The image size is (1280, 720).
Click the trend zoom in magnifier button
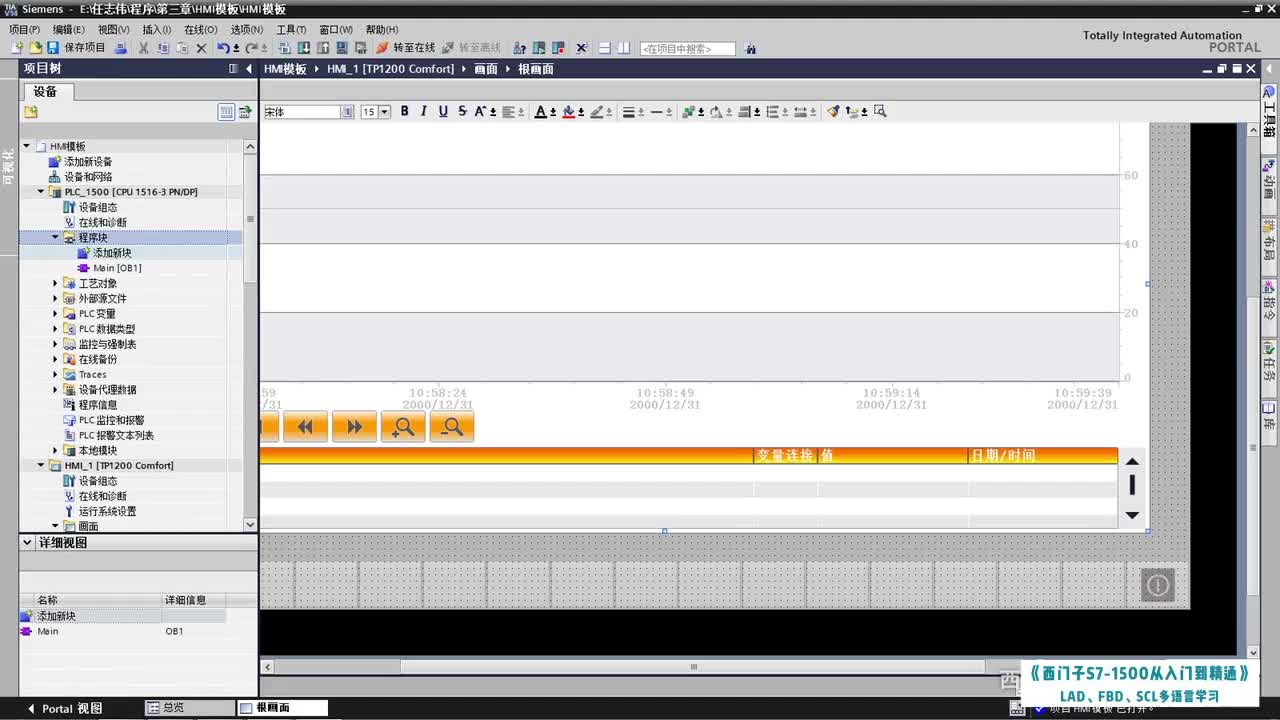(403, 427)
